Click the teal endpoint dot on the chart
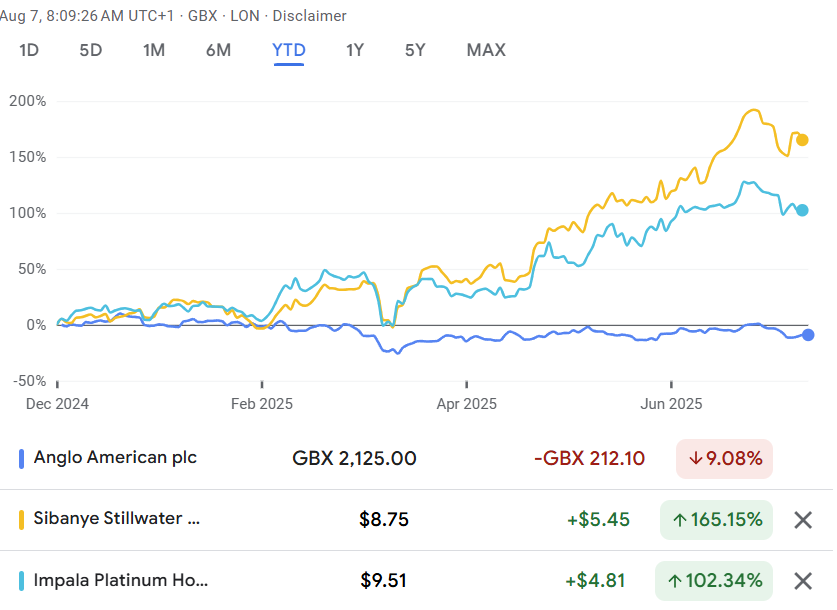The height and width of the screenshot is (610, 837). [x=802, y=210]
